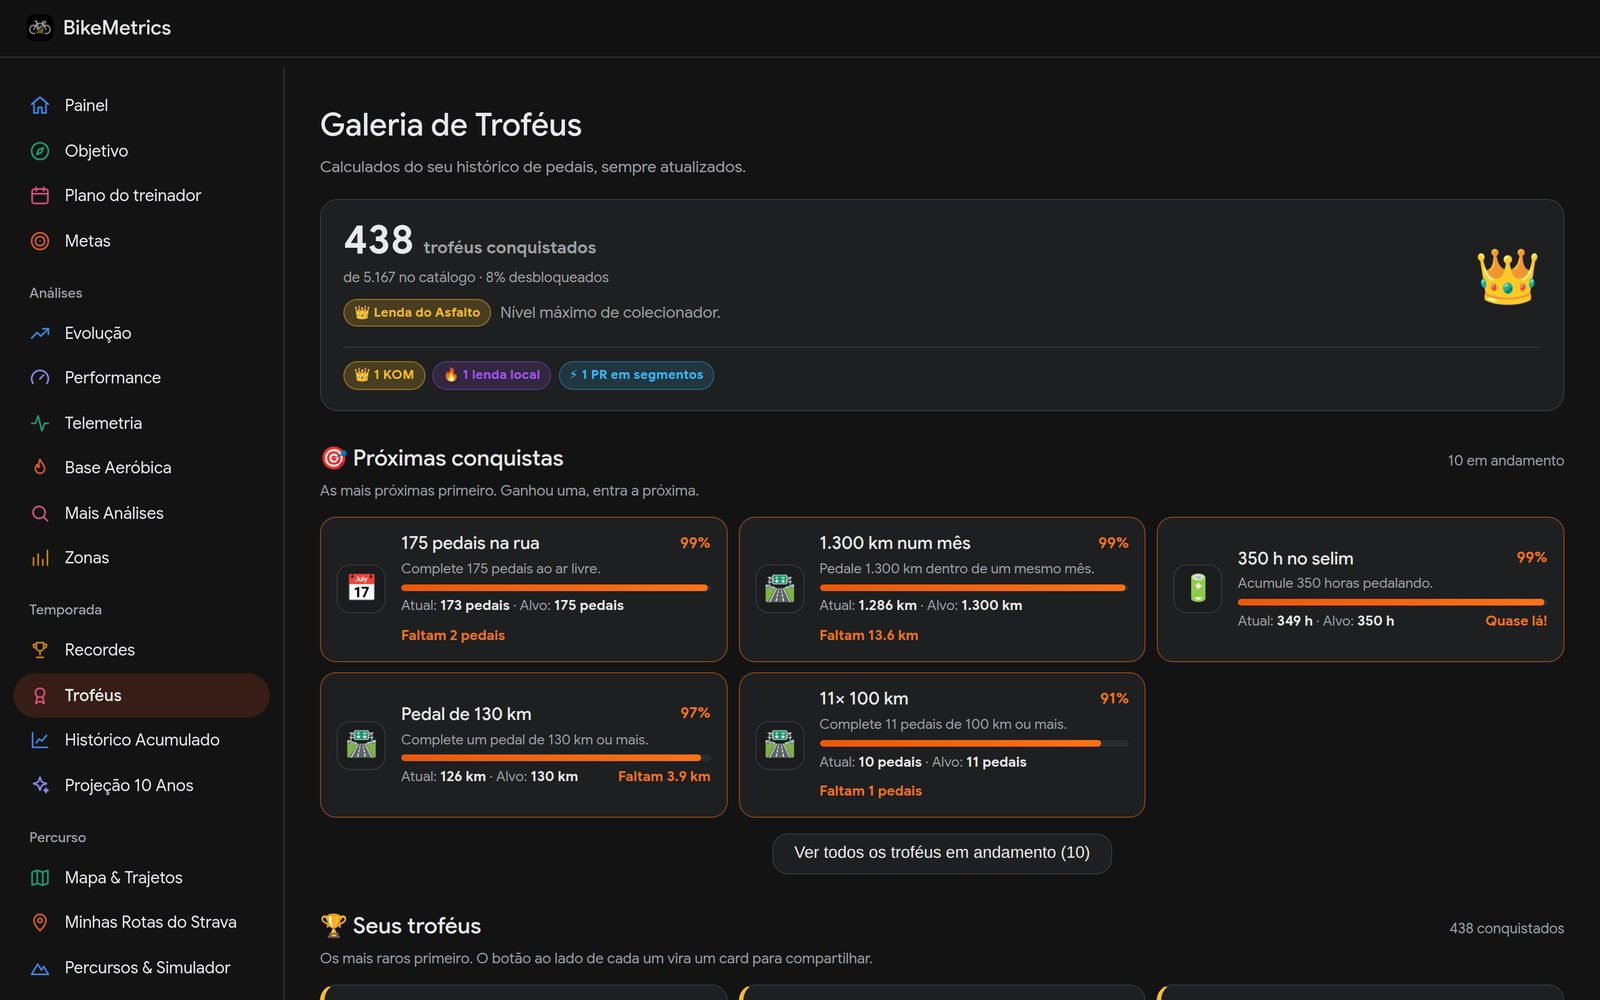The image size is (1600, 1000).
Task: Open Painel via its home icon
Action: click(x=40, y=105)
